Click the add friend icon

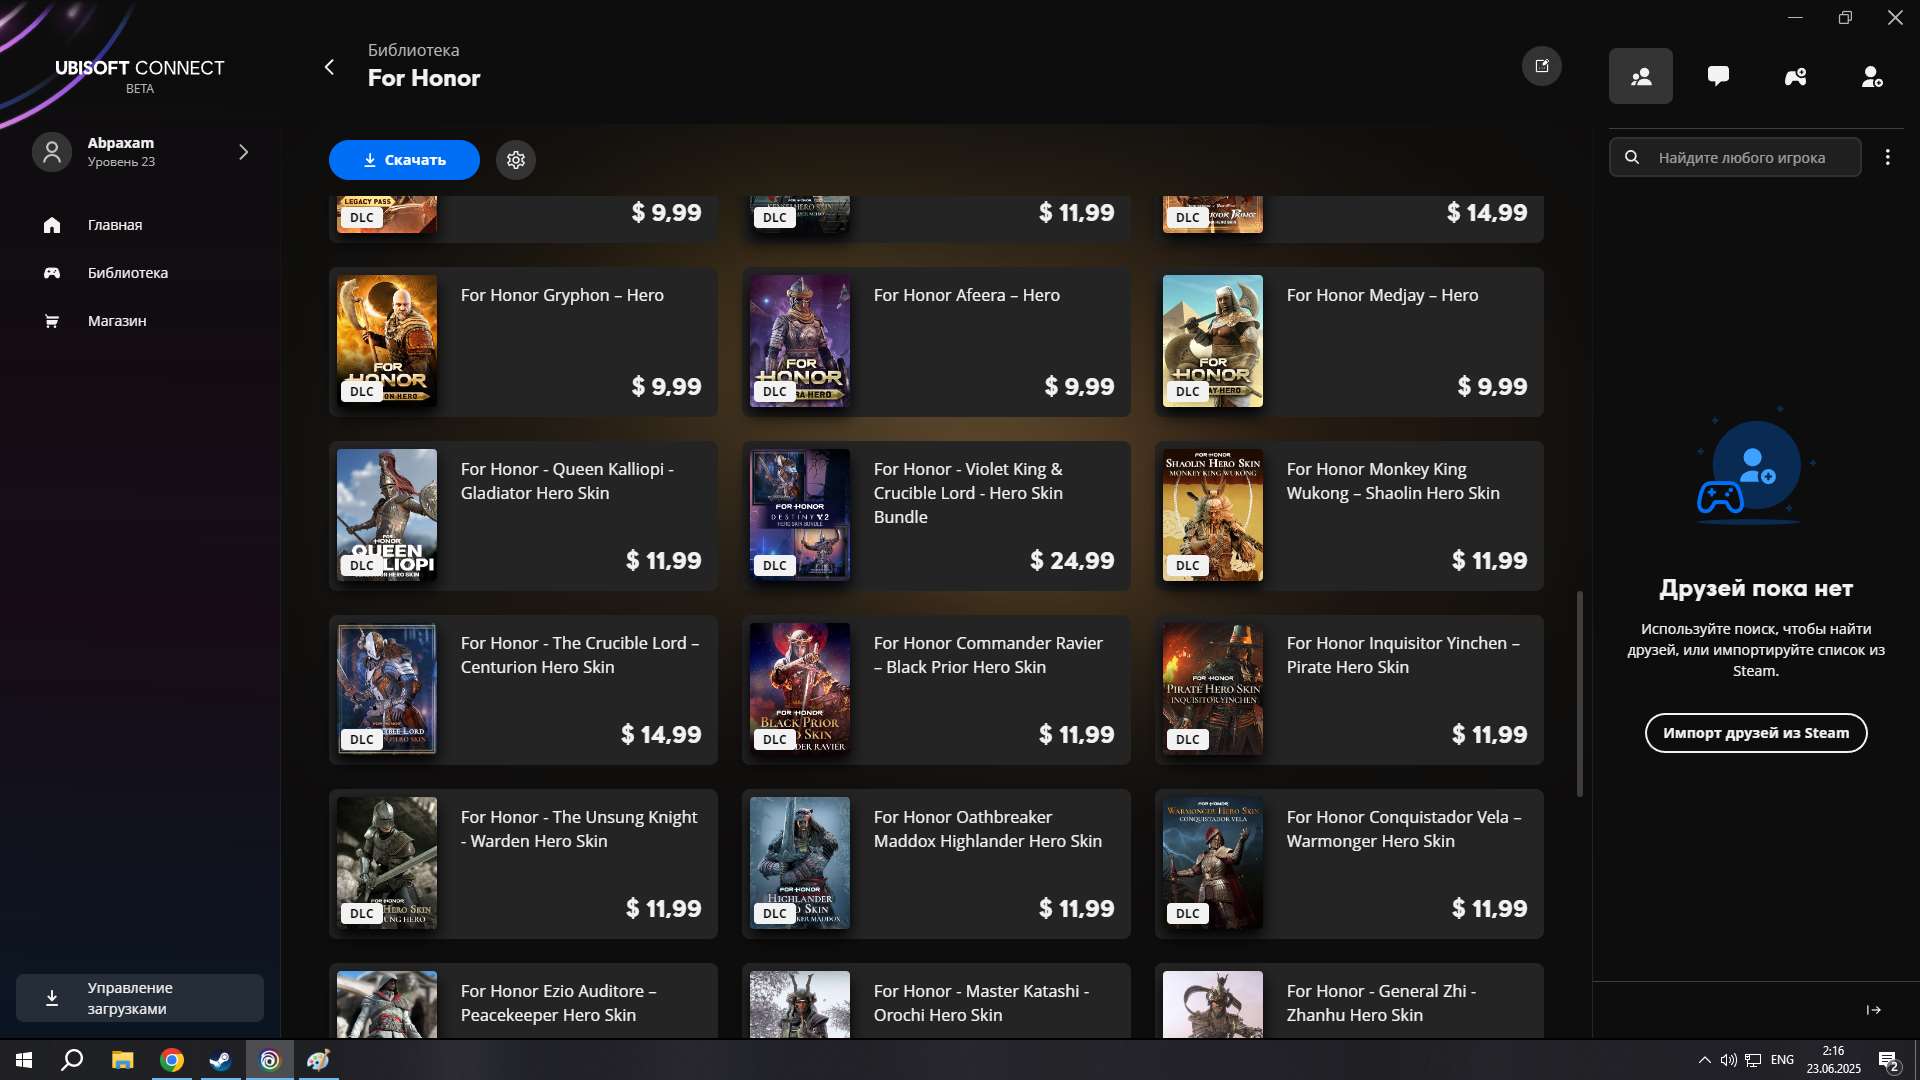1872,76
